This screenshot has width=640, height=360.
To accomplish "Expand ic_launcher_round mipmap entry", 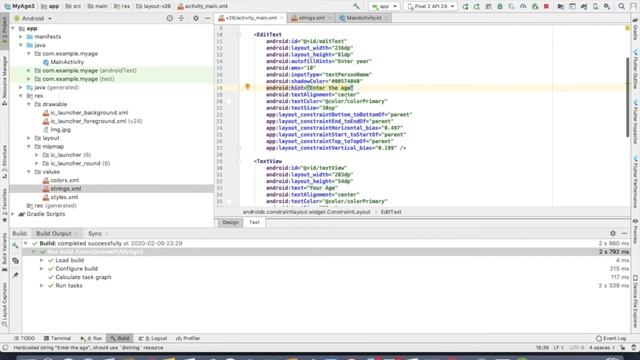I will (37, 164).
